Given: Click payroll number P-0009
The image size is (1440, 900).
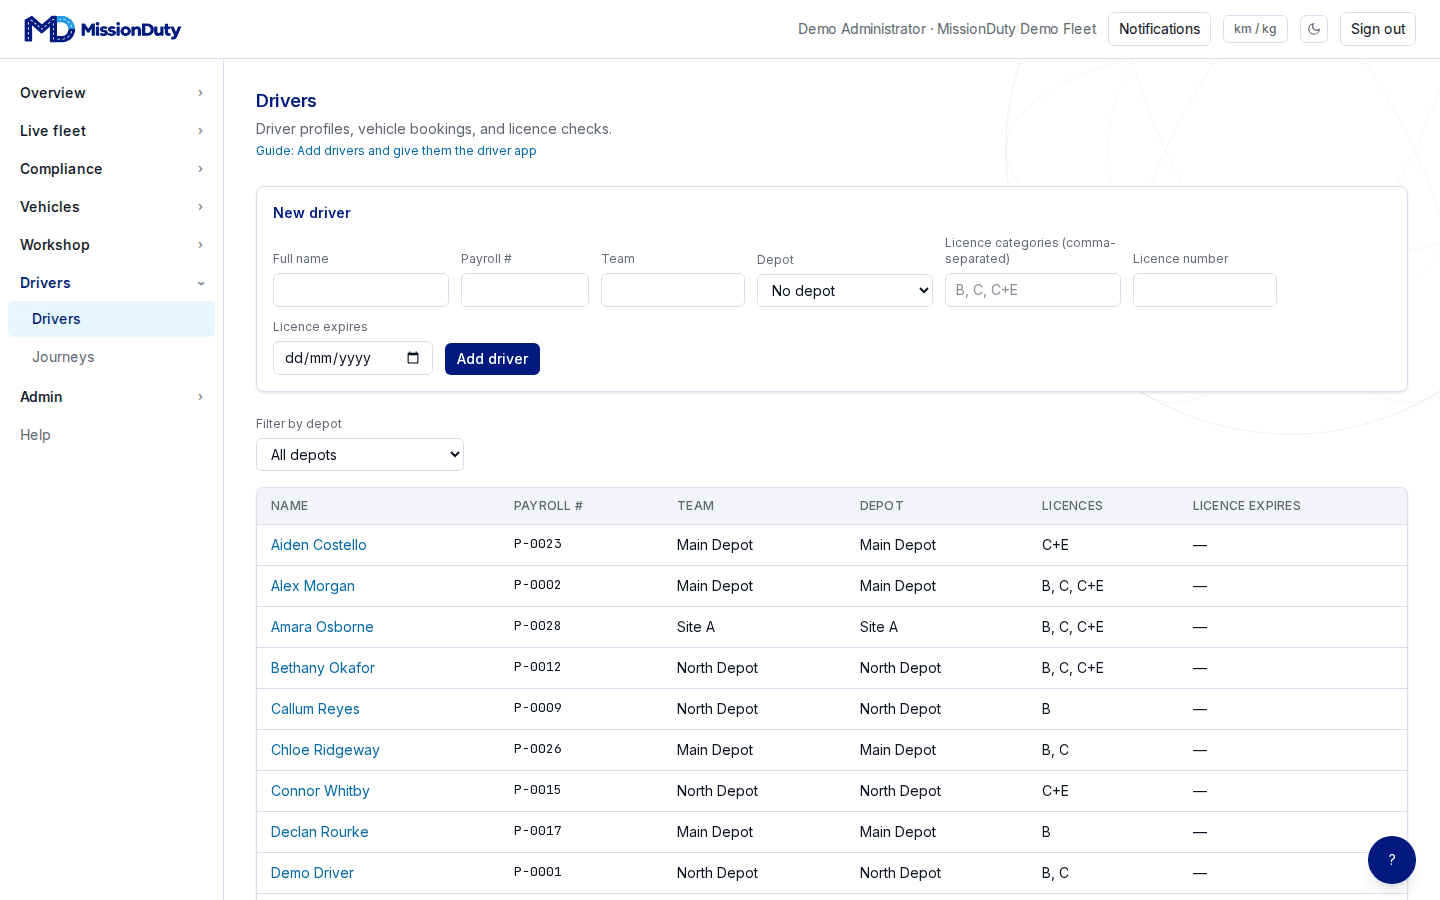Looking at the screenshot, I should [538, 708].
